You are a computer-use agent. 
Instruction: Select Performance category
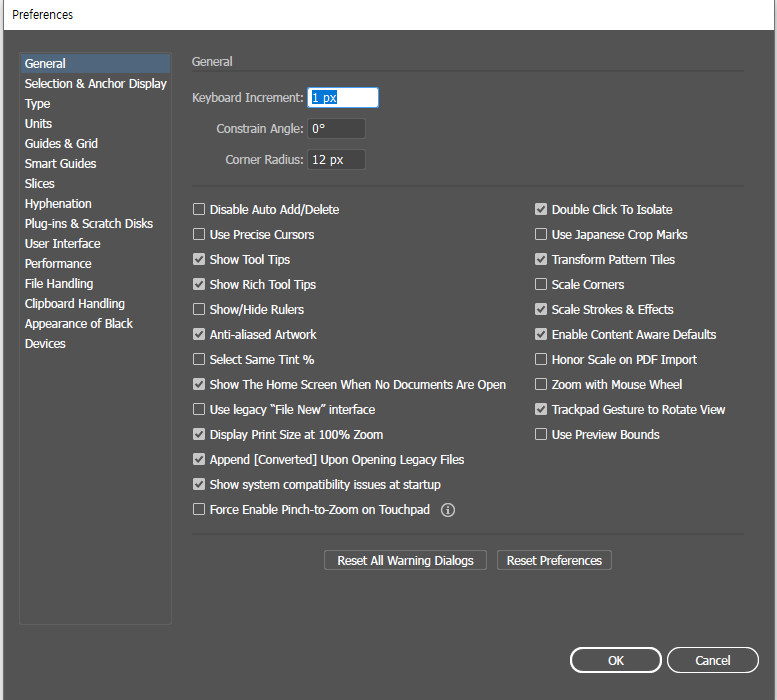coord(96,264)
